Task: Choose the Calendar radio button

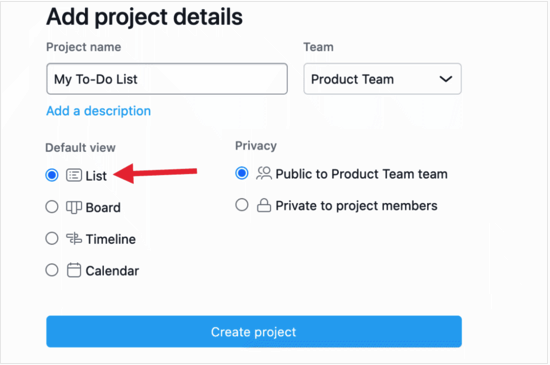Action: click(52, 270)
